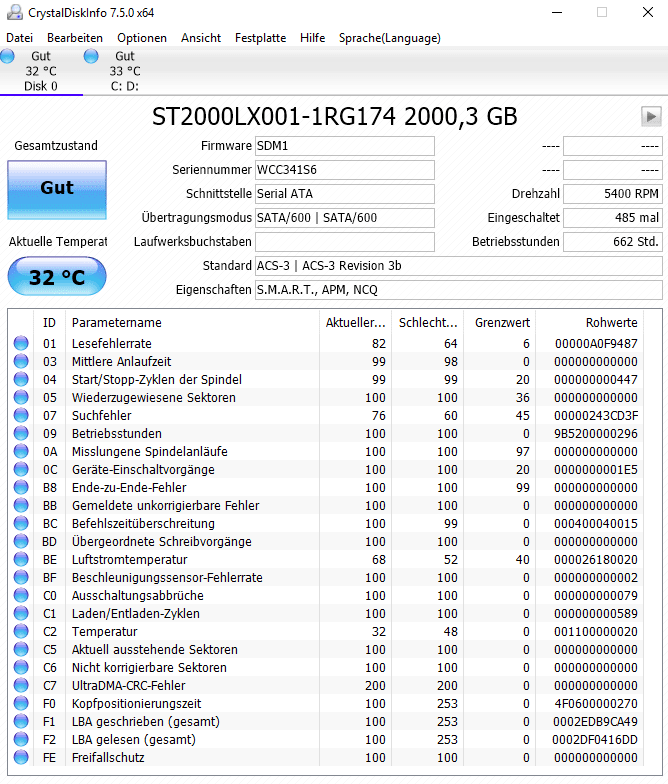The height and width of the screenshot is (784, 668).
Task: Click status icon for Übergeordnete Schreibvorgänge row
Action: pyautogui.click(x=21, y=542)
